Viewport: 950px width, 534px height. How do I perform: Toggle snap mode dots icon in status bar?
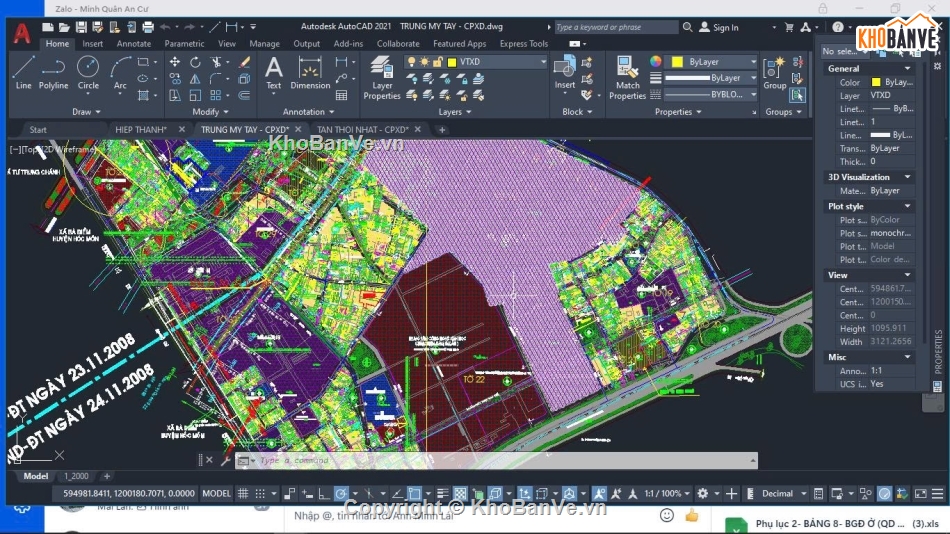pyautogui.click(x=260, y=493)
